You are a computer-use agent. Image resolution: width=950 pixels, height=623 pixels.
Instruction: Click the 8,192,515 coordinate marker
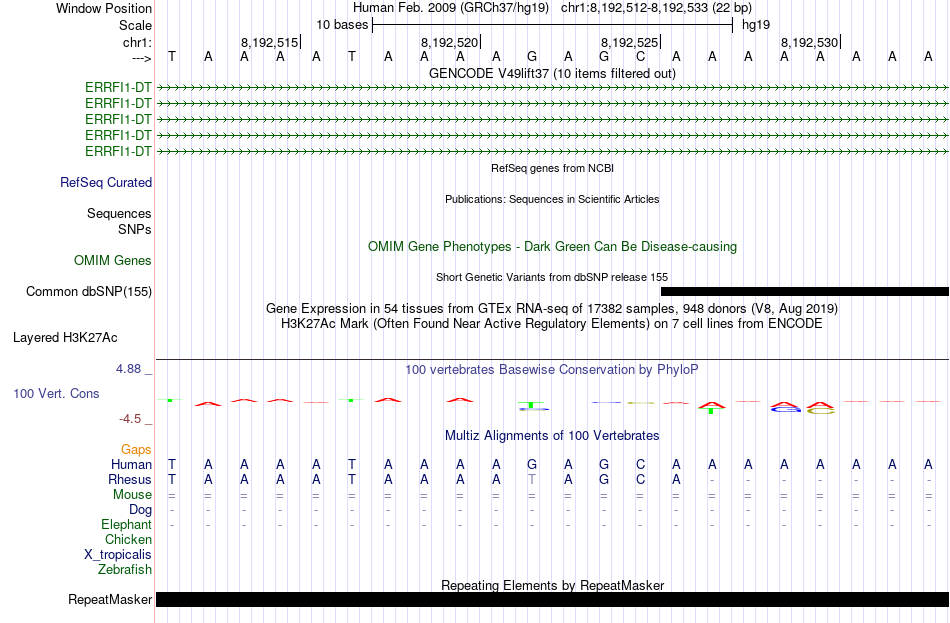pos(270,42)
